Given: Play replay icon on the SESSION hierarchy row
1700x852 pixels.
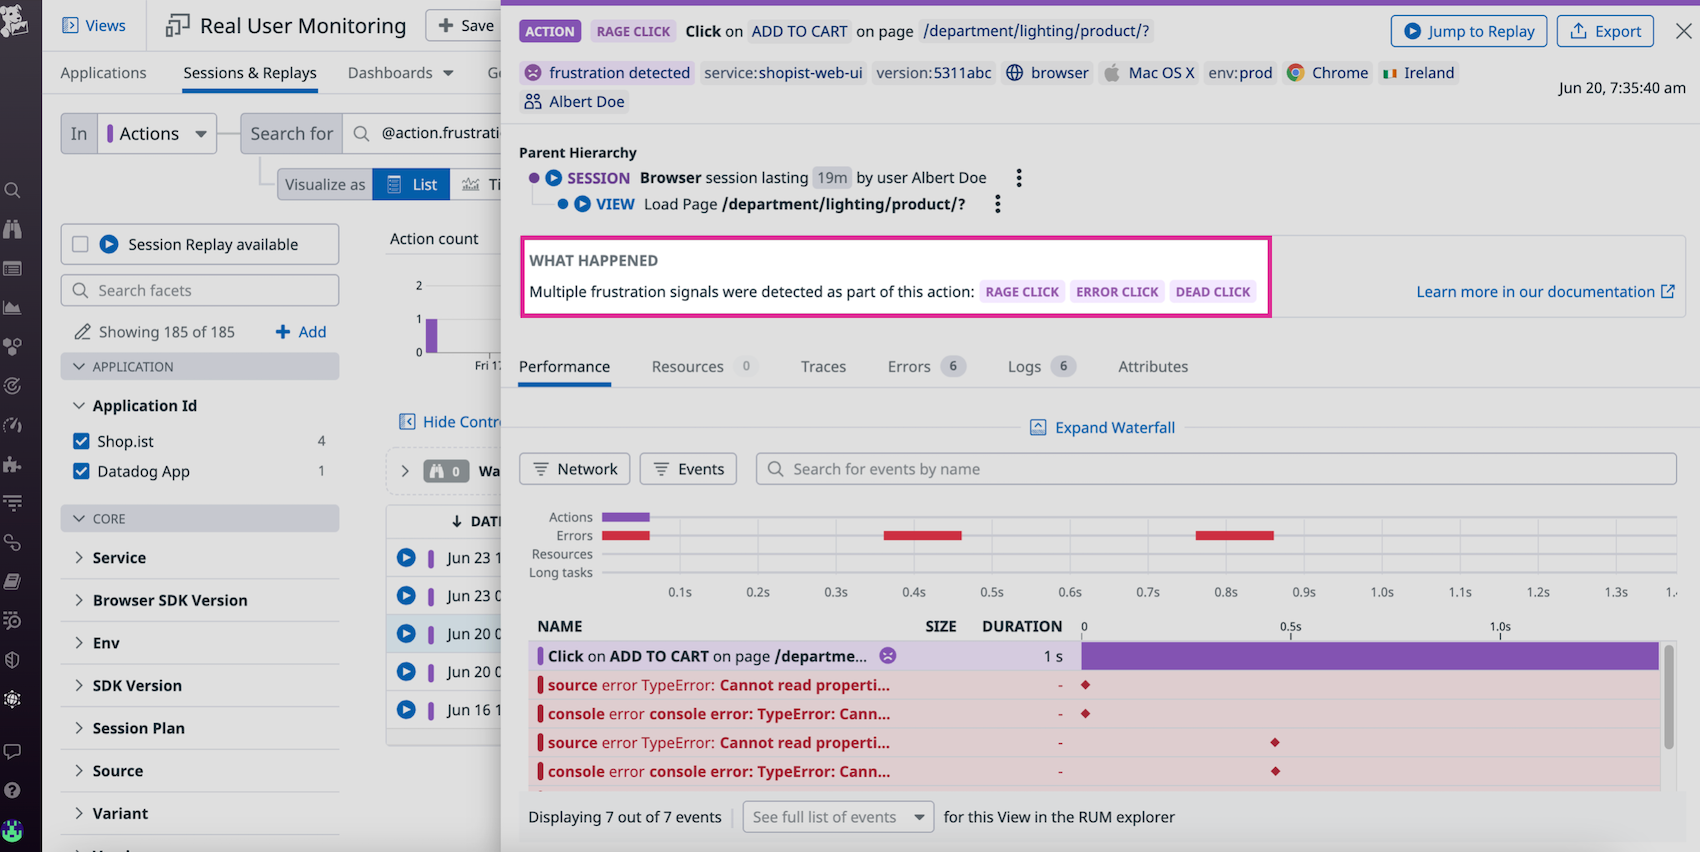Looking at the screenshot, I should pos(554,178).
